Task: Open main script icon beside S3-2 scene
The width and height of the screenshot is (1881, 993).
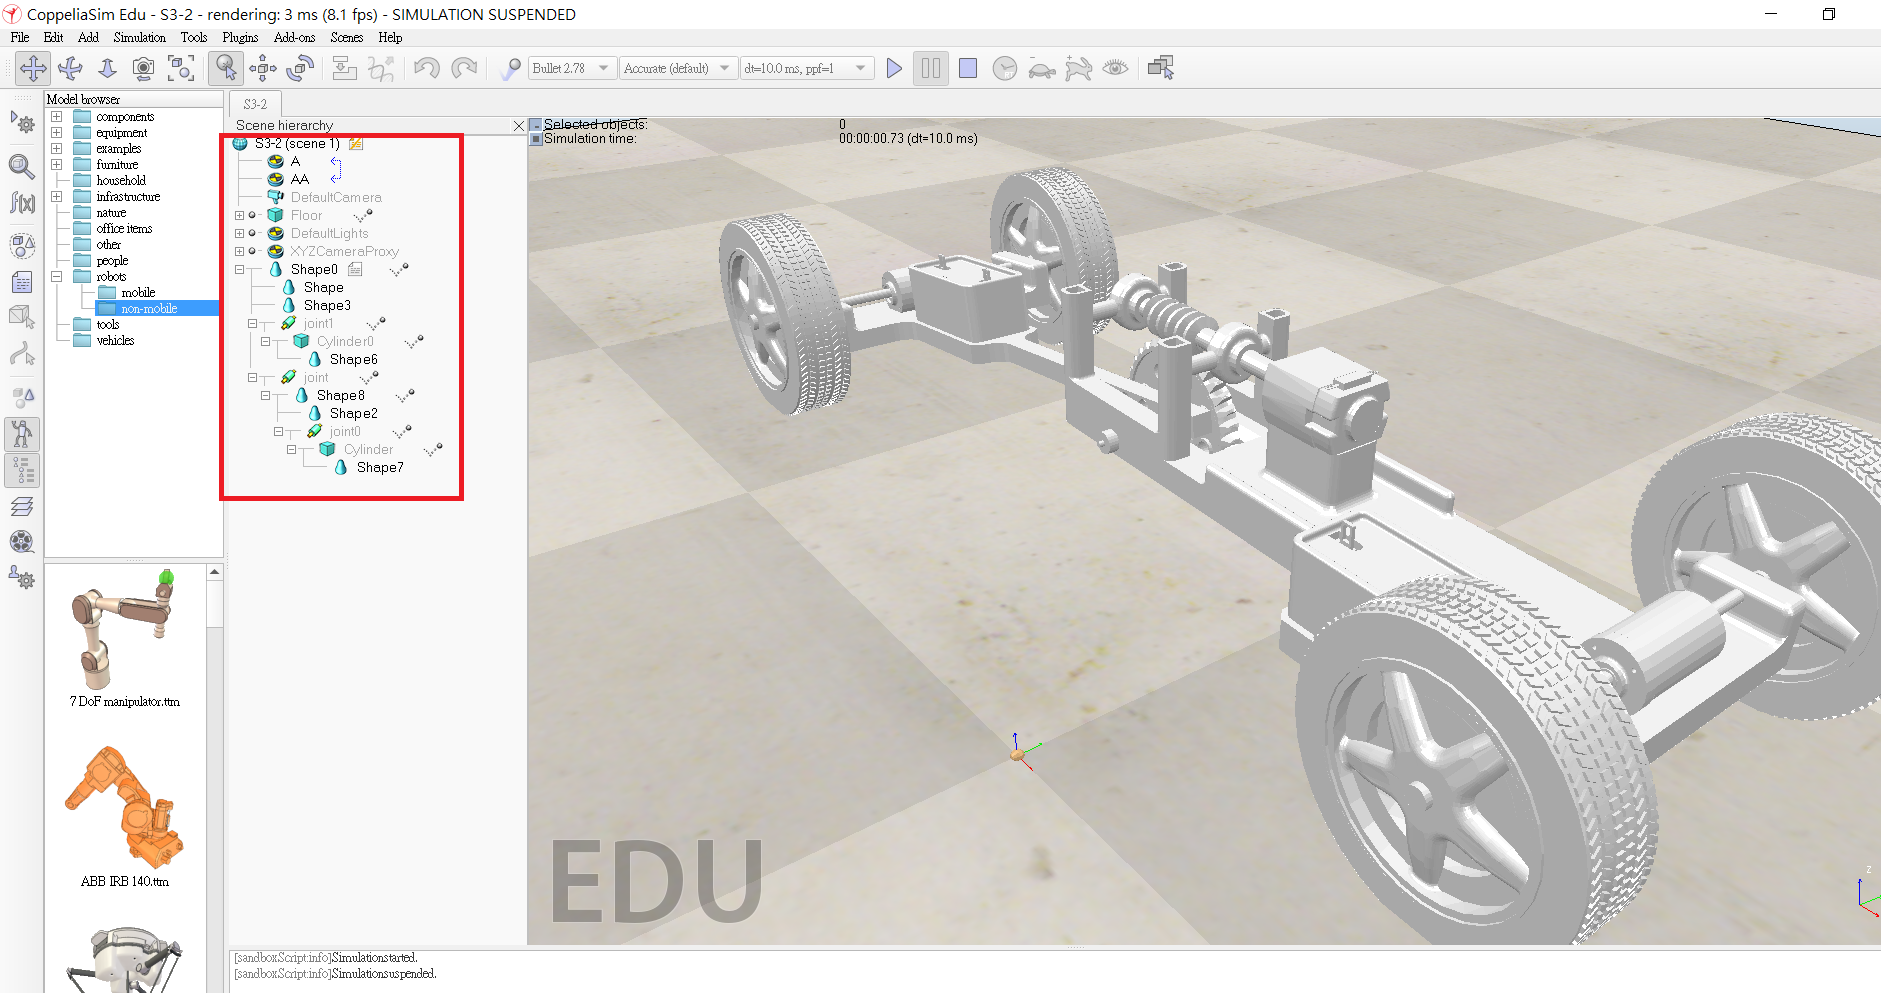Action: pyautogui.click(x=356, y=144)
